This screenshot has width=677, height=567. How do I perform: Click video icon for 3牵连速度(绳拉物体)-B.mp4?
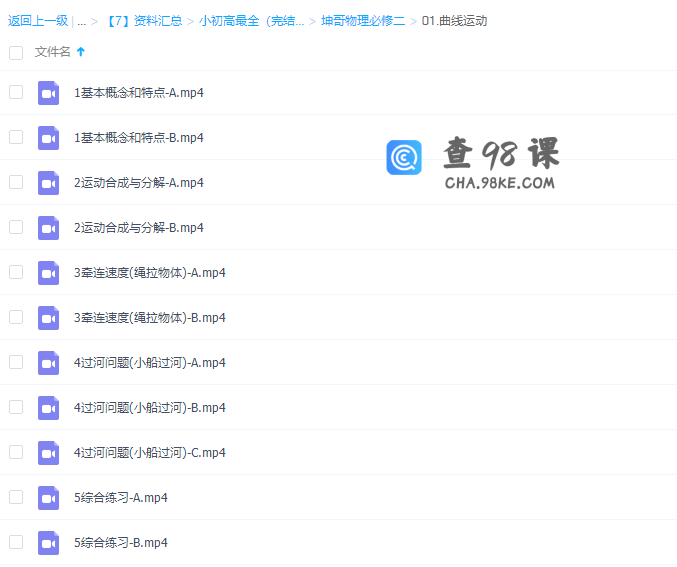click(48, 317)
